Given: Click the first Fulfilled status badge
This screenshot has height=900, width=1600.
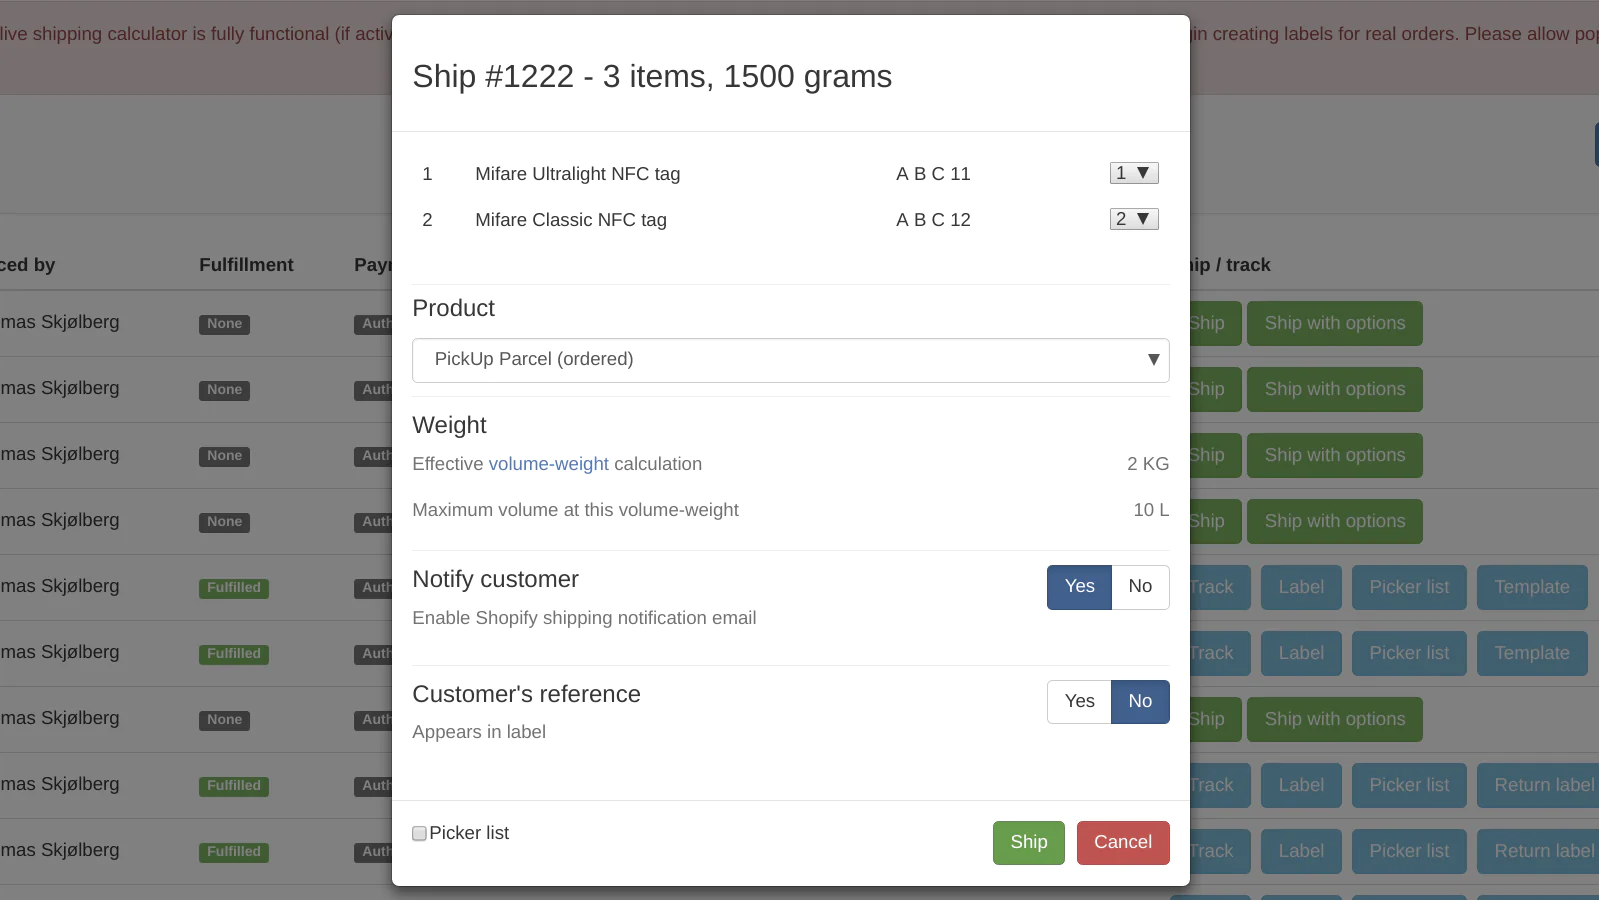Looking at the screenshot, I should pyautogui.click(x=234, y=588).
